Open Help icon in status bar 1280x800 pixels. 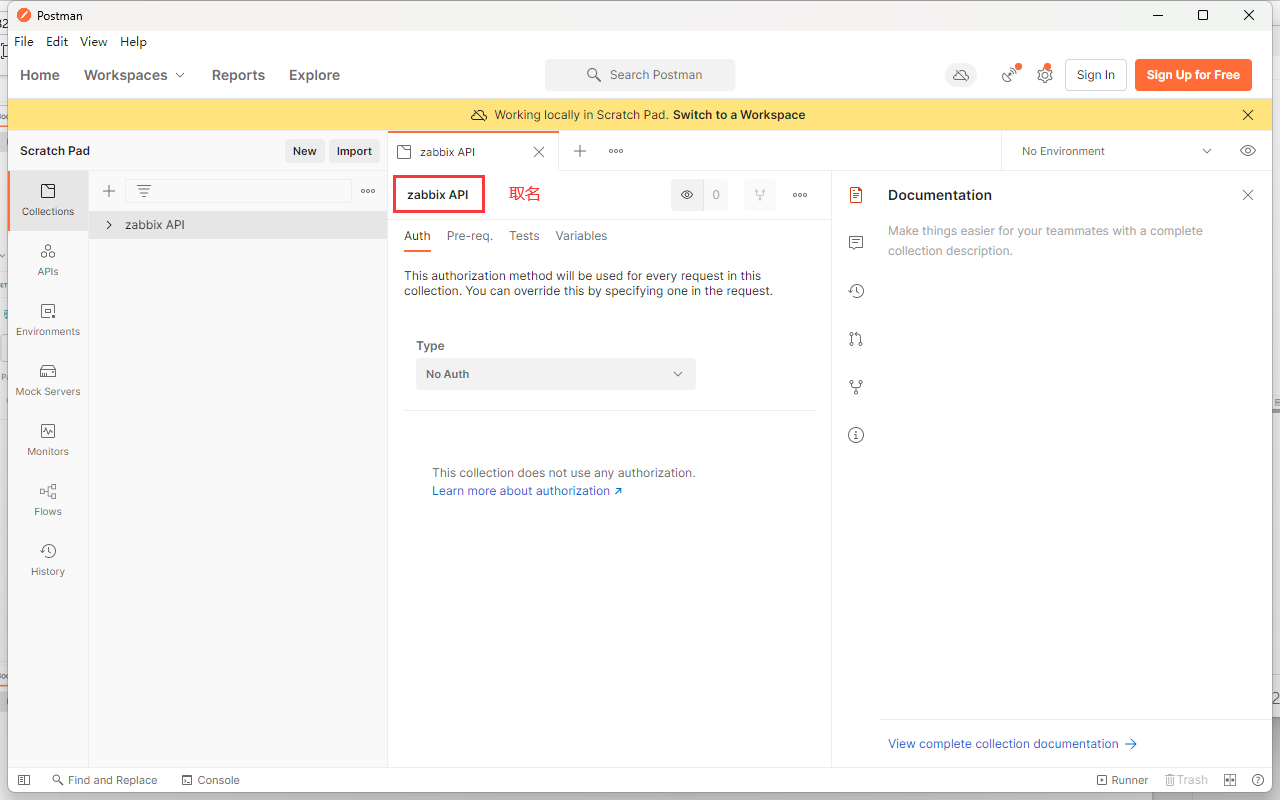tap(1258, 780)
